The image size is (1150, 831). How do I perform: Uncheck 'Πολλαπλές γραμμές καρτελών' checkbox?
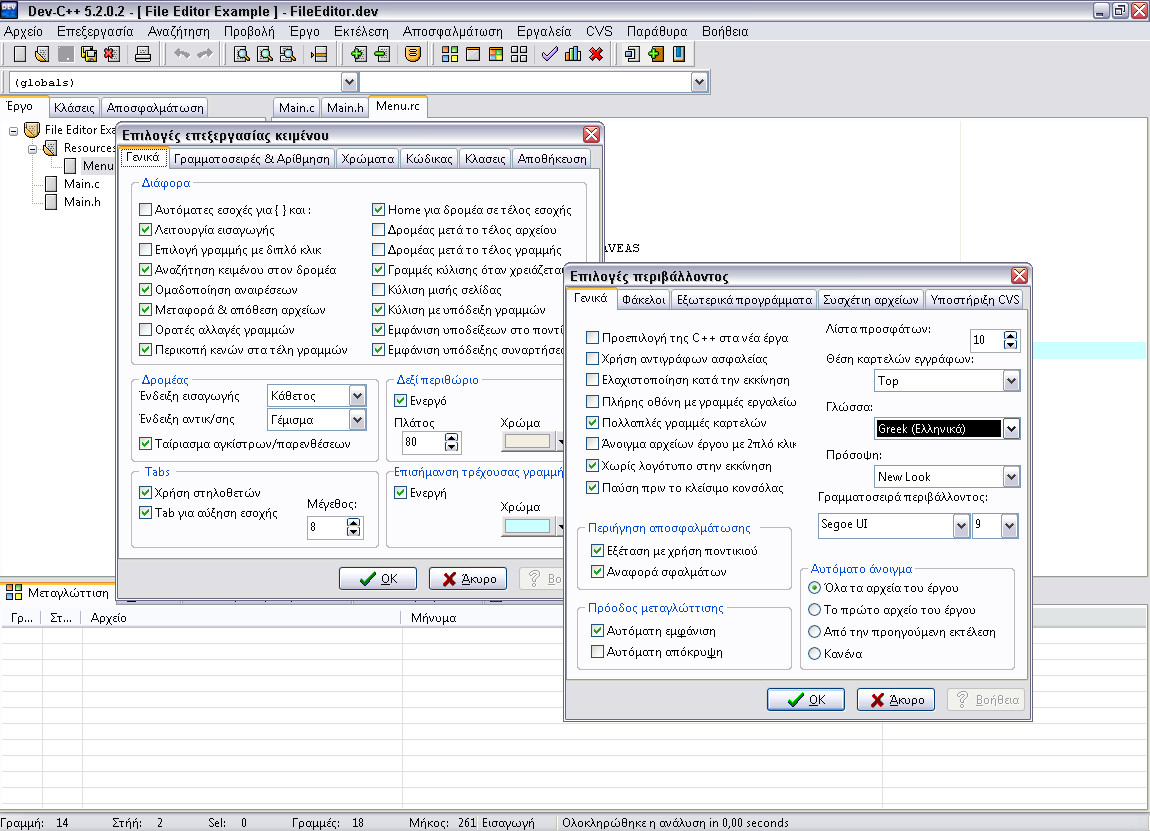click(x=593, y=422)
